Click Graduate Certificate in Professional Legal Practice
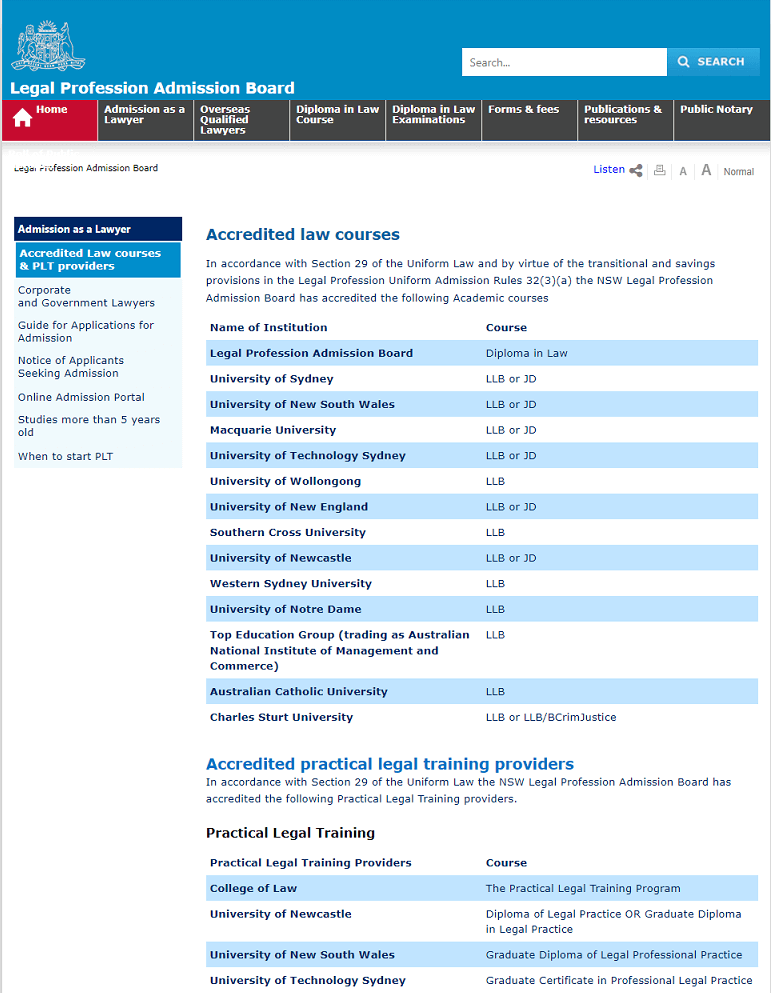 click(619, 980)
